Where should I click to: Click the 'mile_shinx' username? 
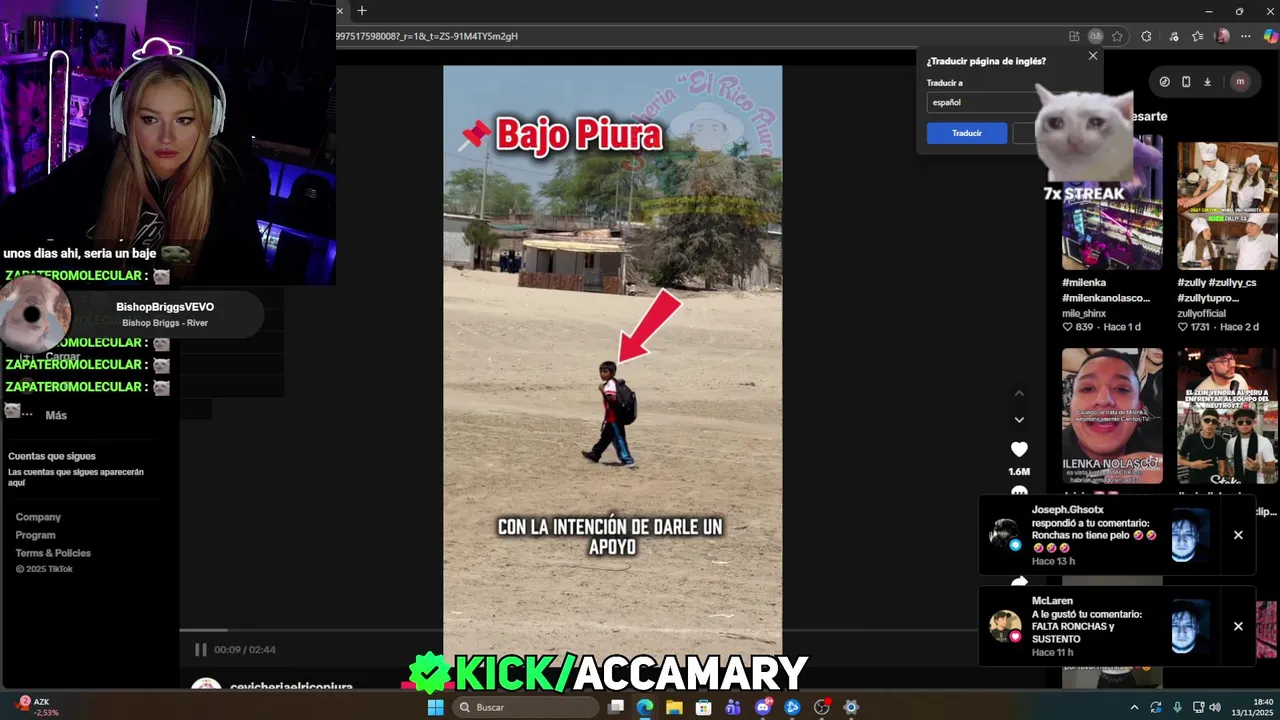(x=1084, y=313)
